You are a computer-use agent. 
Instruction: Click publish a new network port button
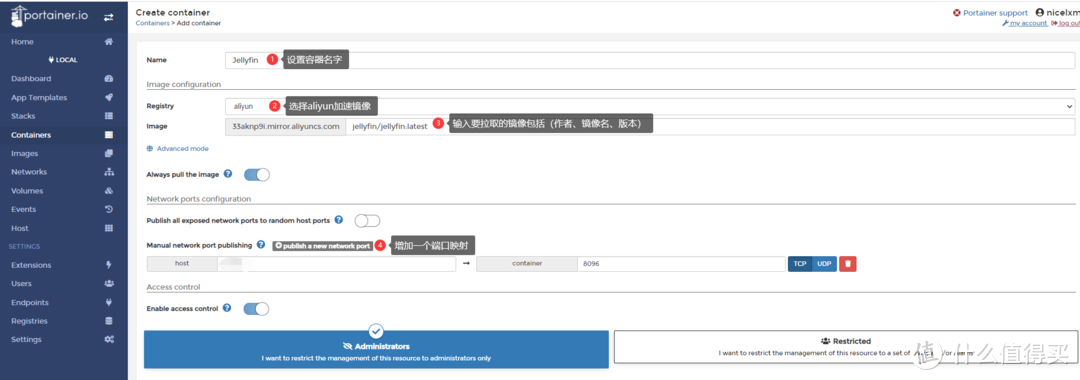tap(322, 245)
